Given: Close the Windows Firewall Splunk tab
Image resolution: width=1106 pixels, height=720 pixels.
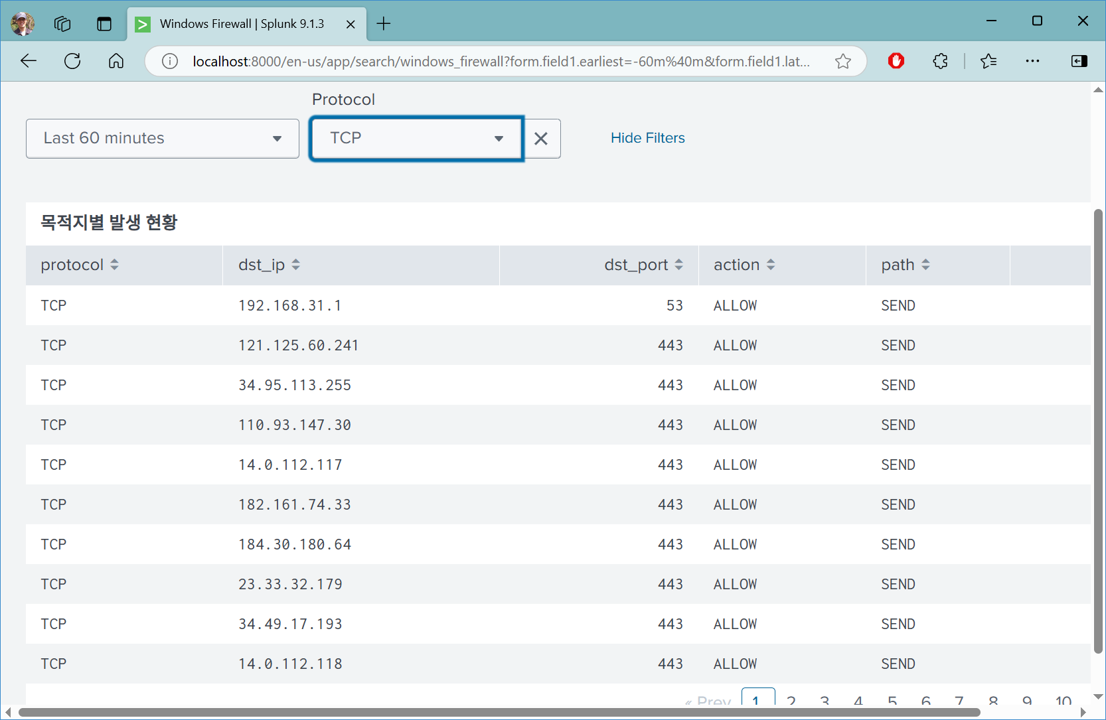Looking at the screenshot, I should pos(351,24).
